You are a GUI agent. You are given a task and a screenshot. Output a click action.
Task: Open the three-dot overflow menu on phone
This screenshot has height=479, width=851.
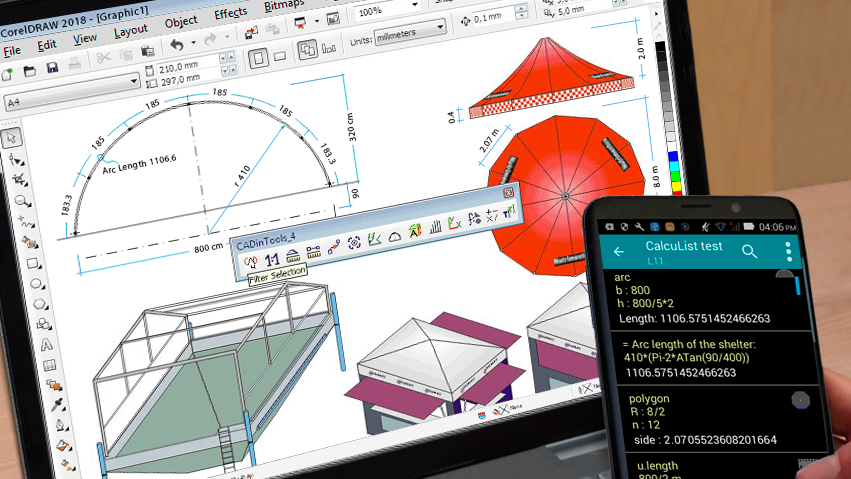[789, 252]
